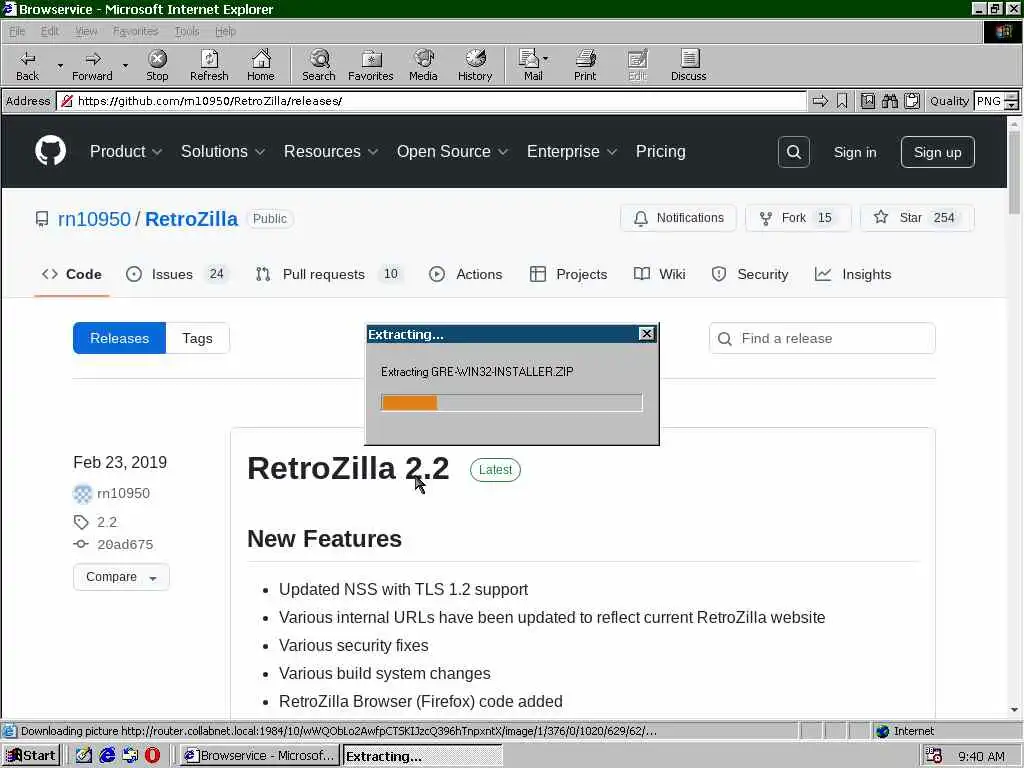This screenshot has height=768, width=1024.
Task: Click the system tray scheduler icon
Action: click(x=934, y=755)
